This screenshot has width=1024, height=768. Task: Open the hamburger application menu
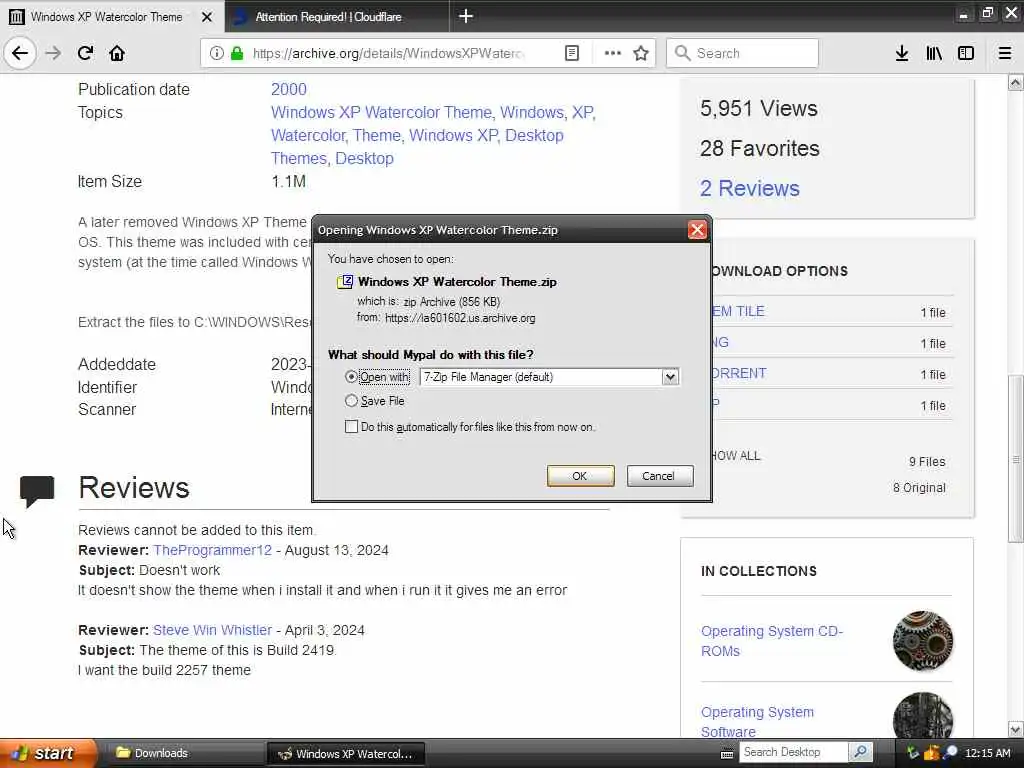click(x=1005, y=53)
